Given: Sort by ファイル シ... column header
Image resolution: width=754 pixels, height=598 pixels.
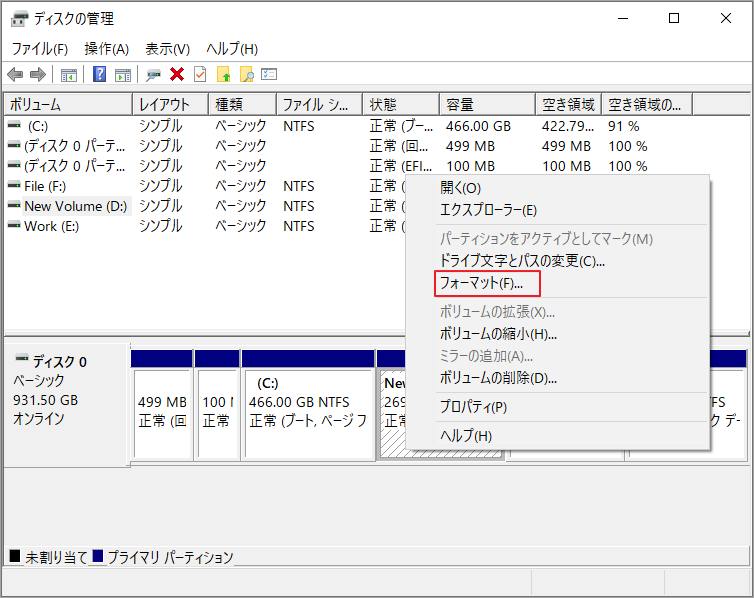Looking at the screenshot, I should tap(319, 104).
